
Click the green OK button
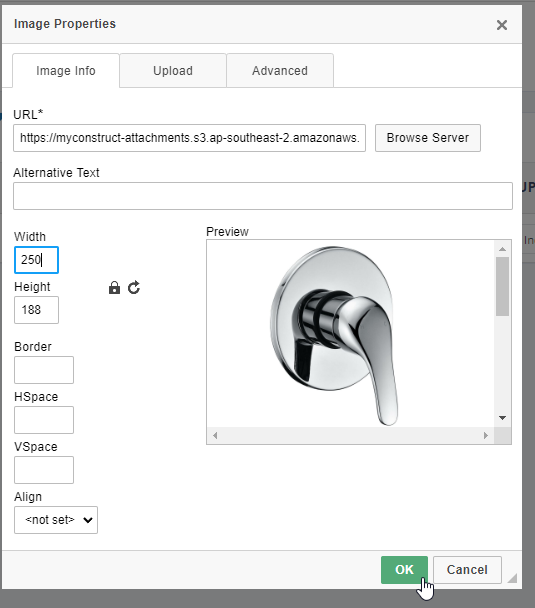coord(404,570)
